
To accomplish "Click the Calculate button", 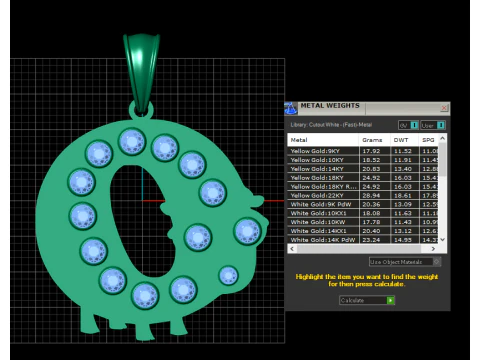I will [x=367, y=300].
